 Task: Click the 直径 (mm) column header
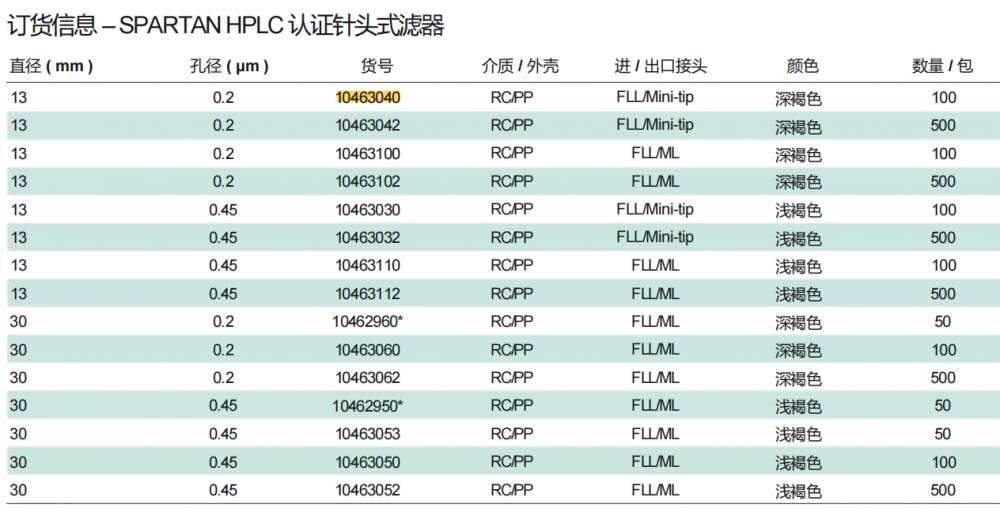point(52,67)
